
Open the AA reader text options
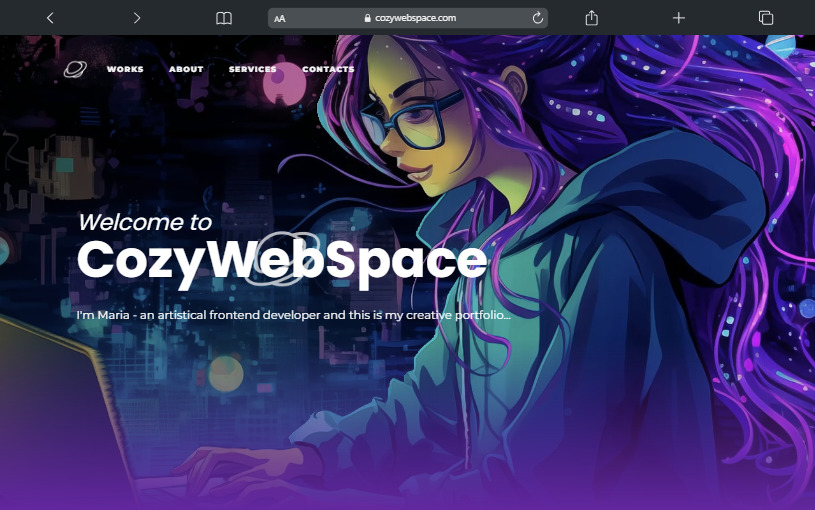[x=280, y=19]
